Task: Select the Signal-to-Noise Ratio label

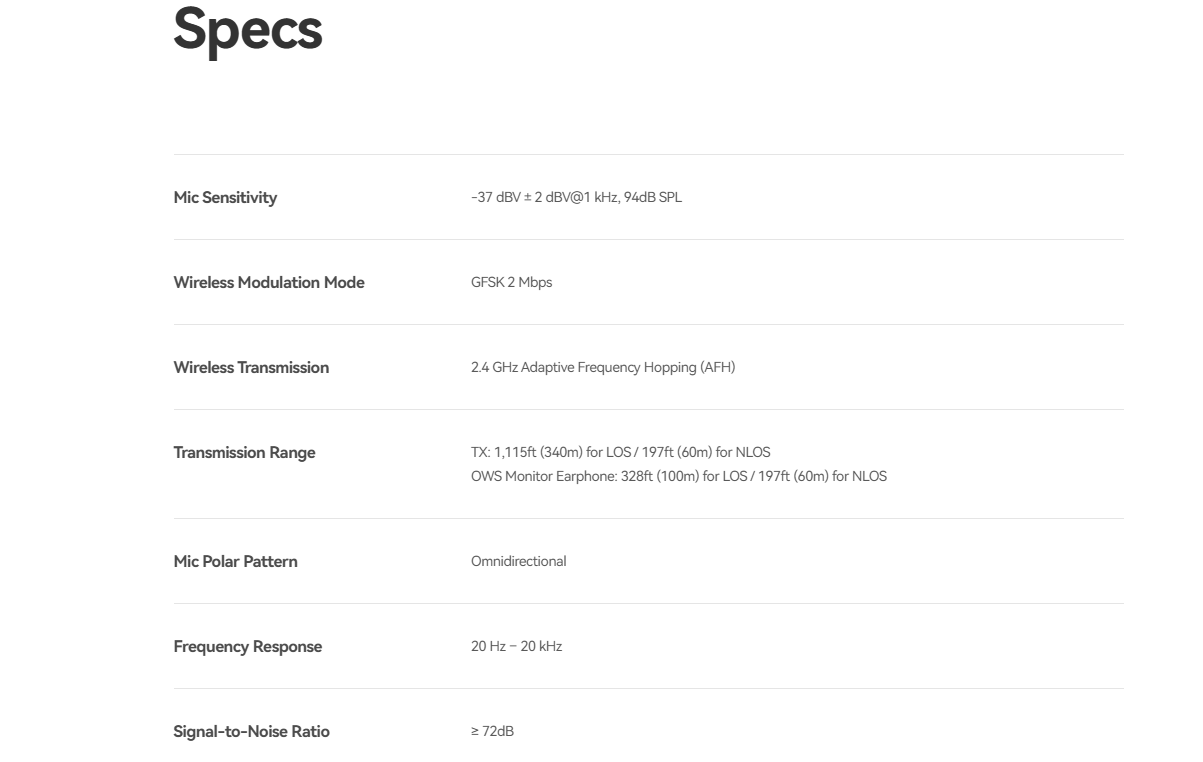Action: pos(251,732)
